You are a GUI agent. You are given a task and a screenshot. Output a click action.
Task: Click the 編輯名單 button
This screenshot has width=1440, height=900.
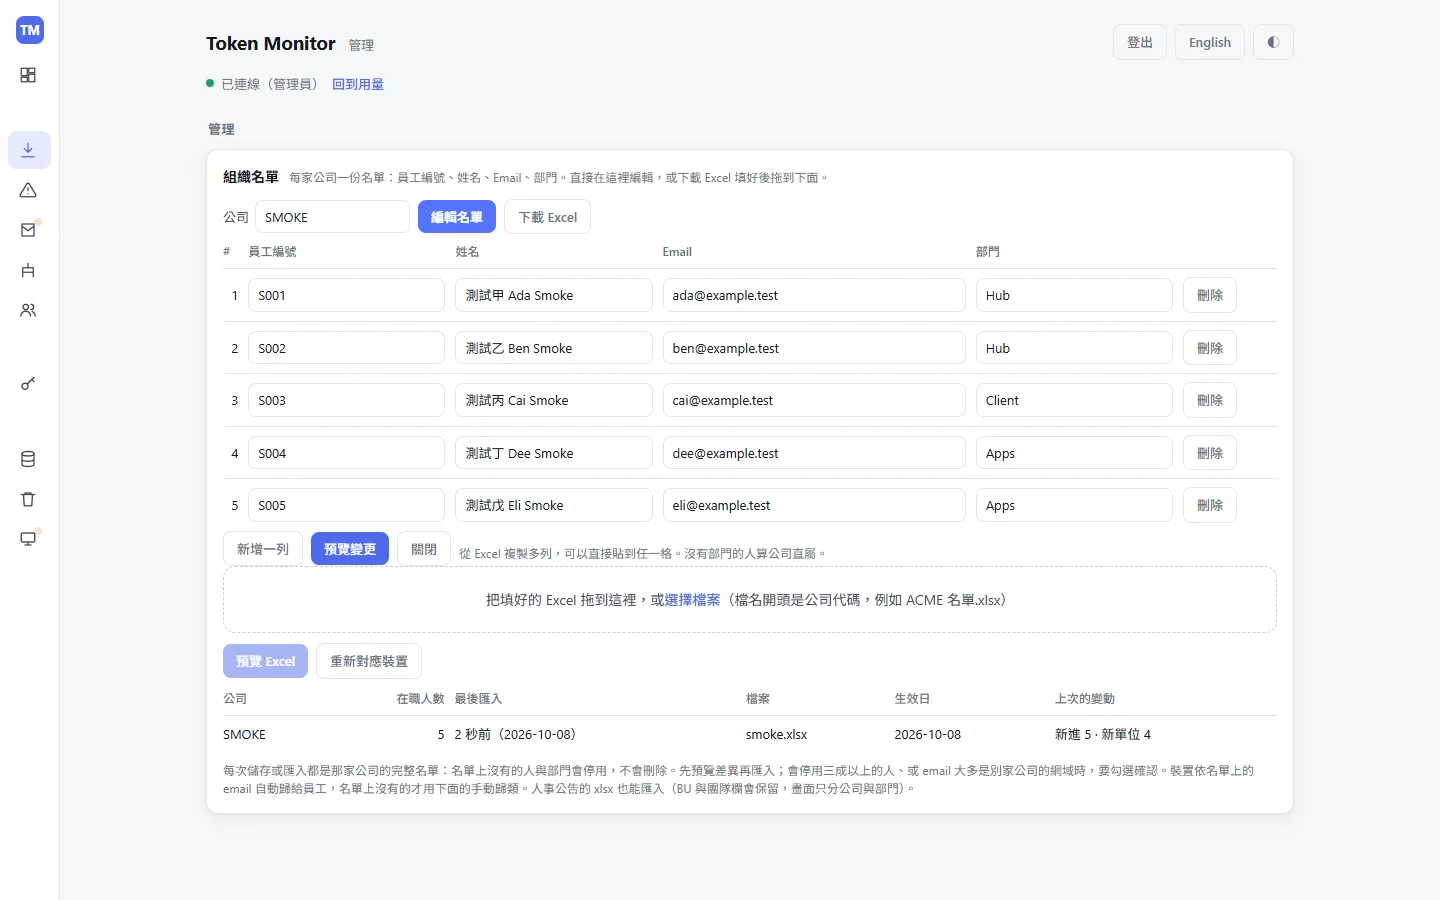click(457, 217)
